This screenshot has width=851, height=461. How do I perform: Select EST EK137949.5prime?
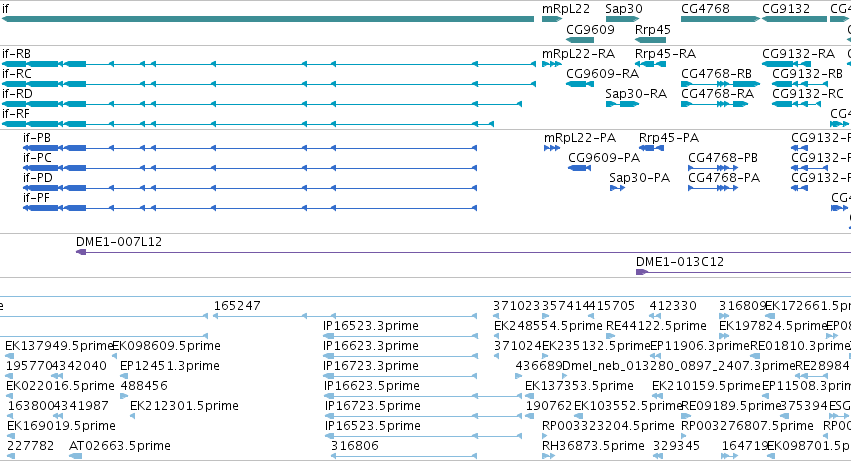[x=10, y=356]
